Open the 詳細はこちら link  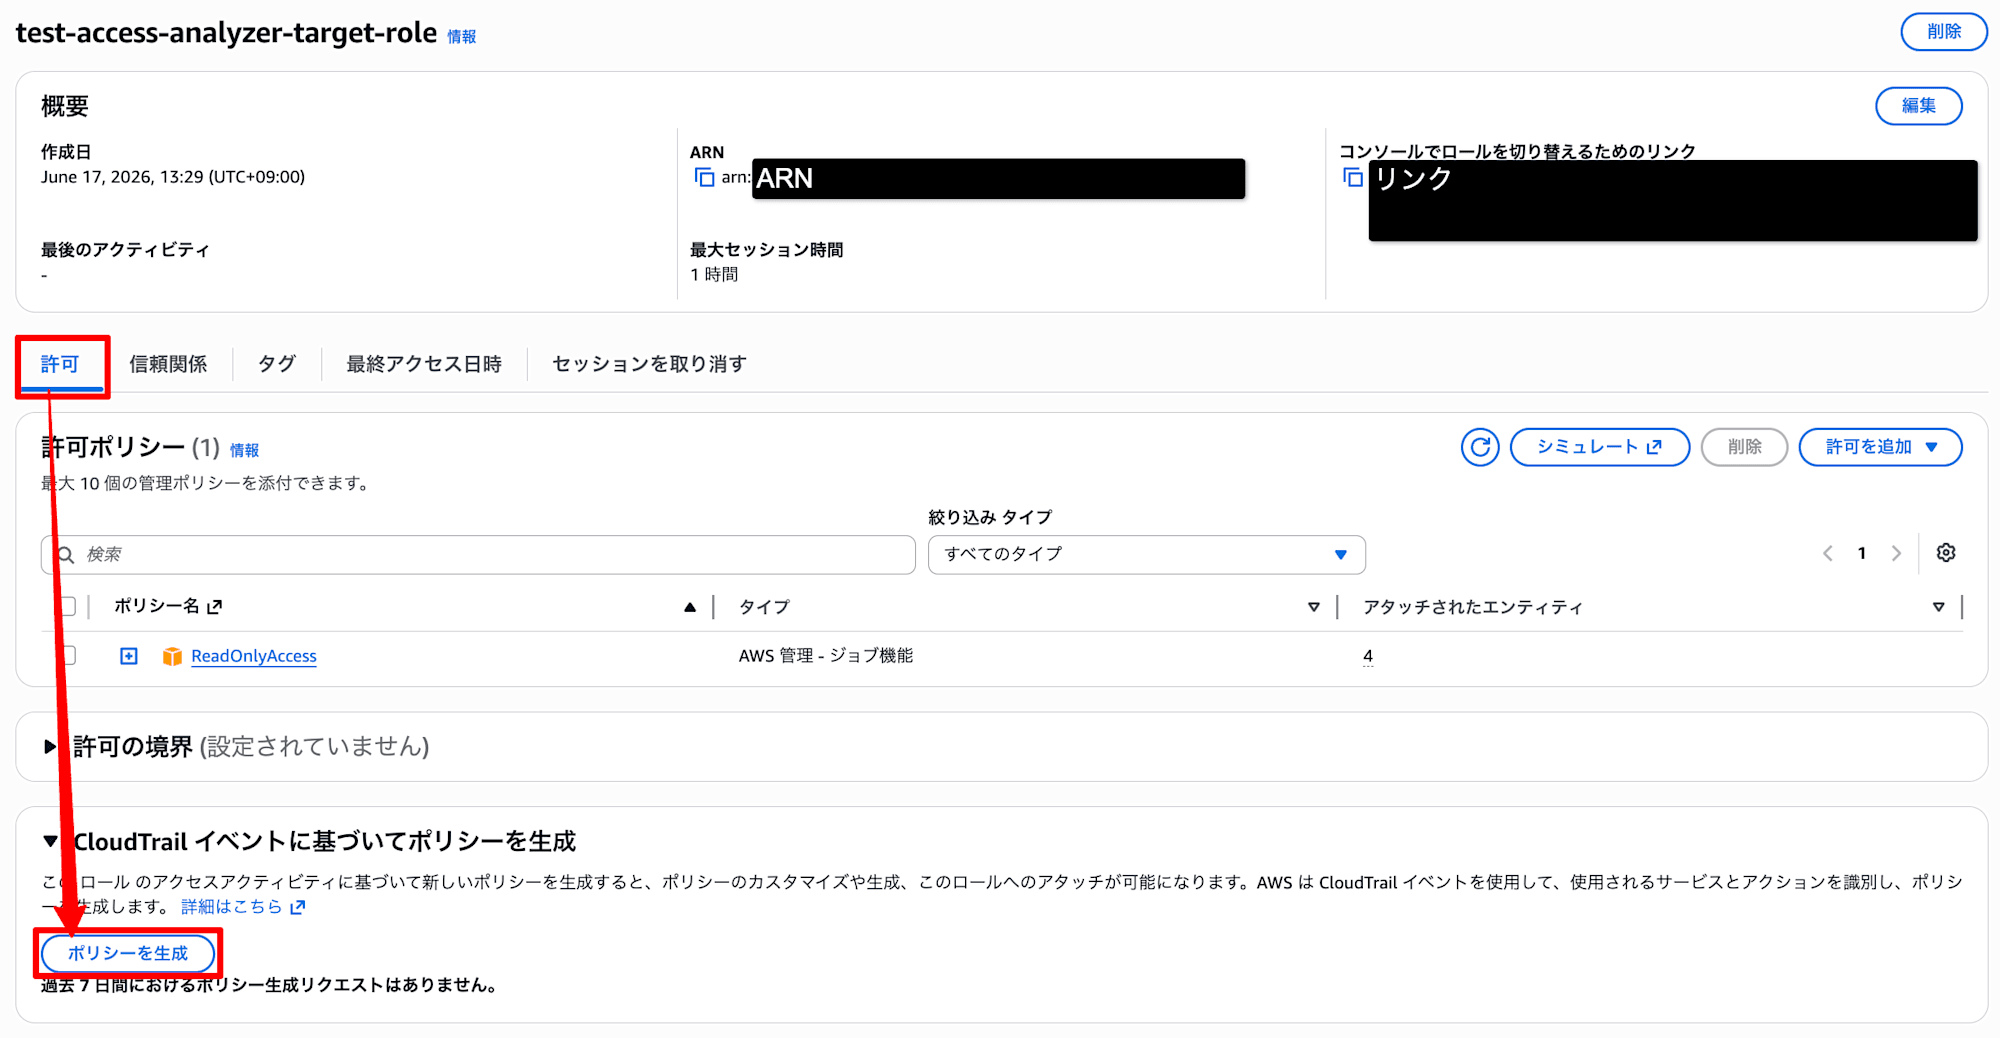coord(232,907)
